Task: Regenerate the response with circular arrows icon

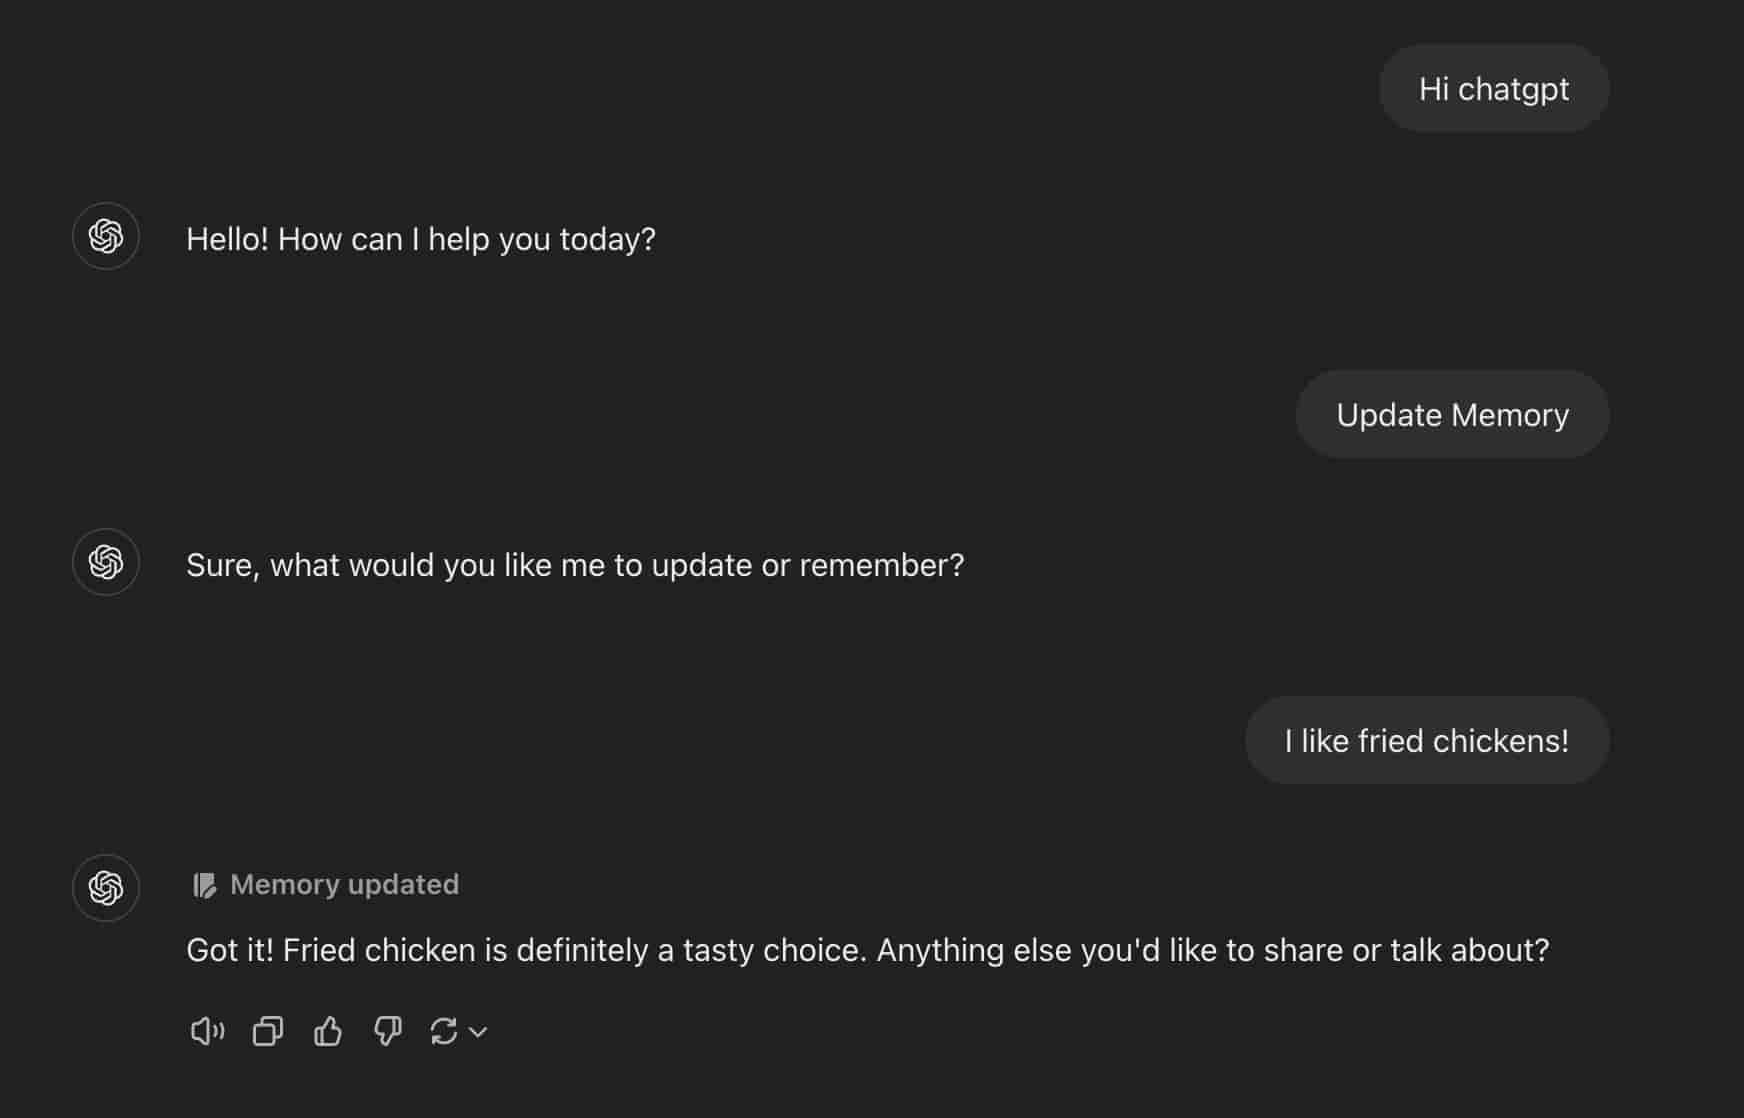Action: click(x=443, y=1031)
